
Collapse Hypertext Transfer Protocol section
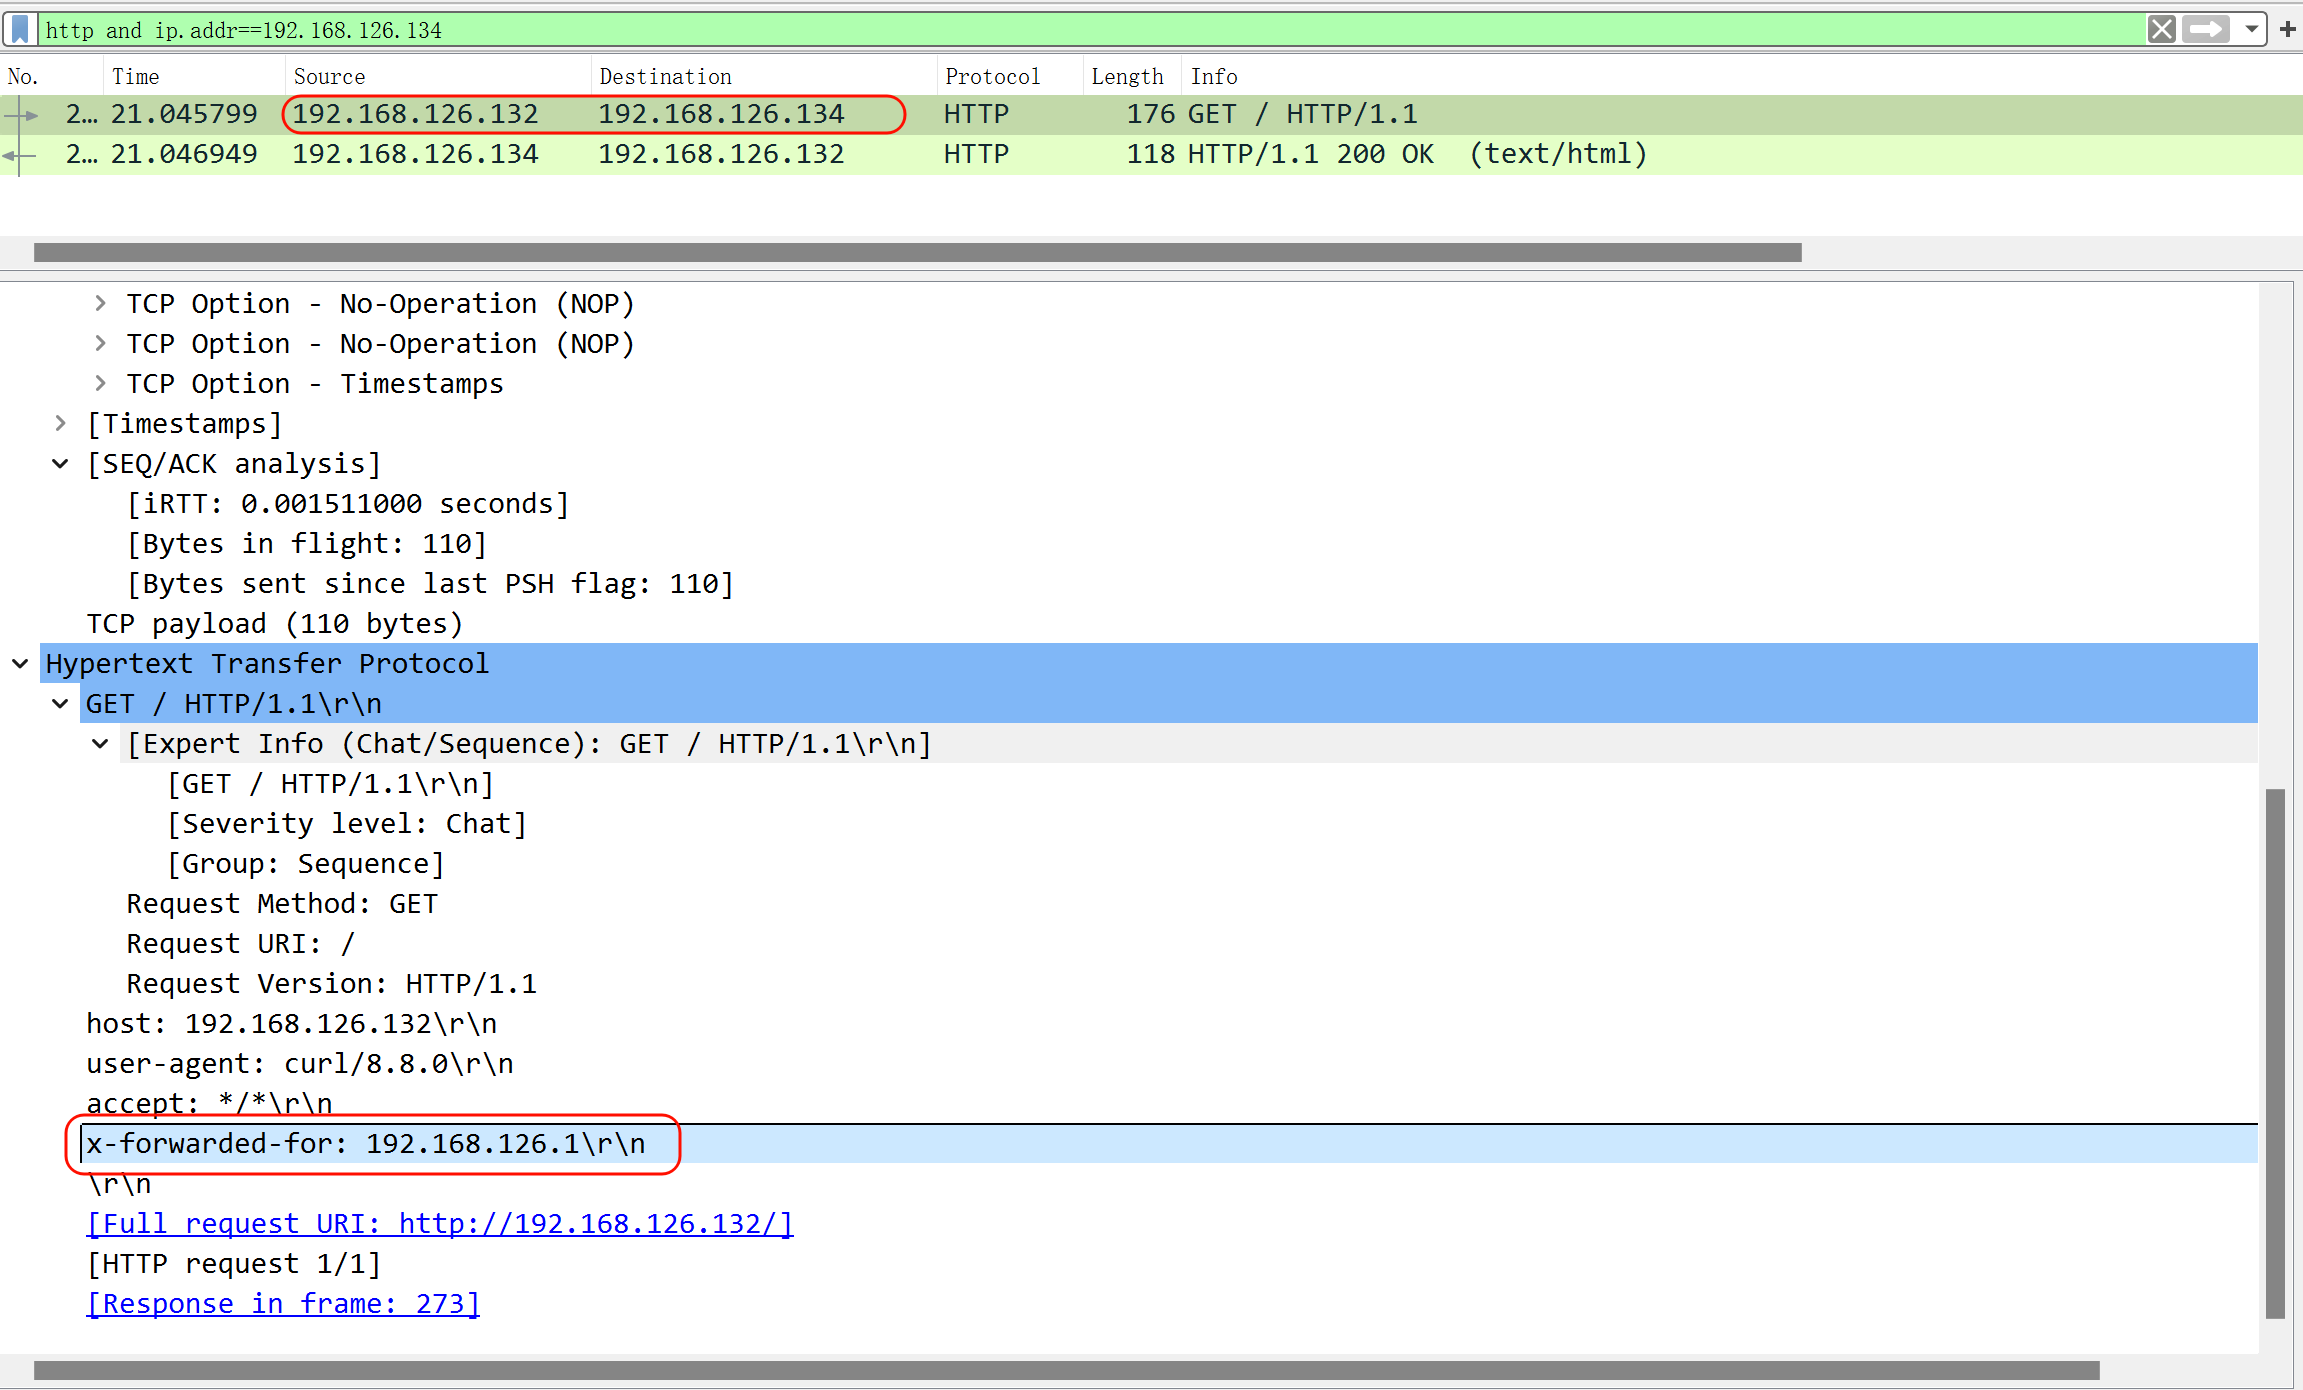click(20, 663)
